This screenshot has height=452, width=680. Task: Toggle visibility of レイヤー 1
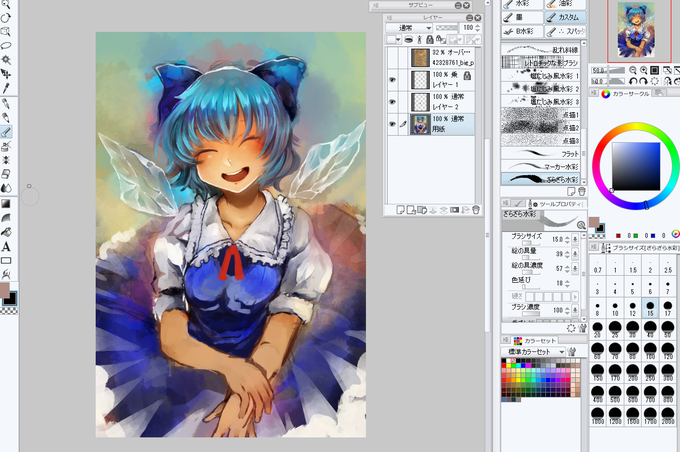(x=392, y=80)
